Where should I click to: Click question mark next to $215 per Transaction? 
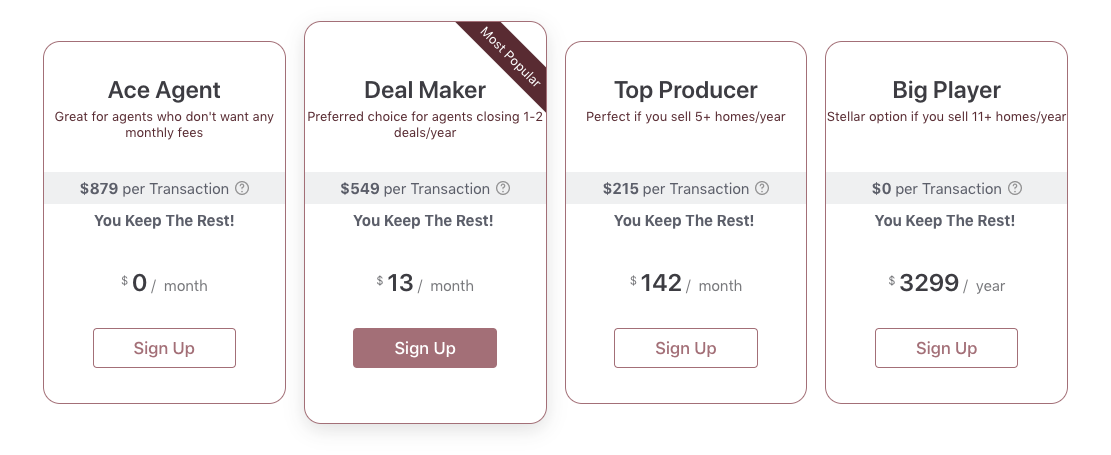[x=762, y=189]
